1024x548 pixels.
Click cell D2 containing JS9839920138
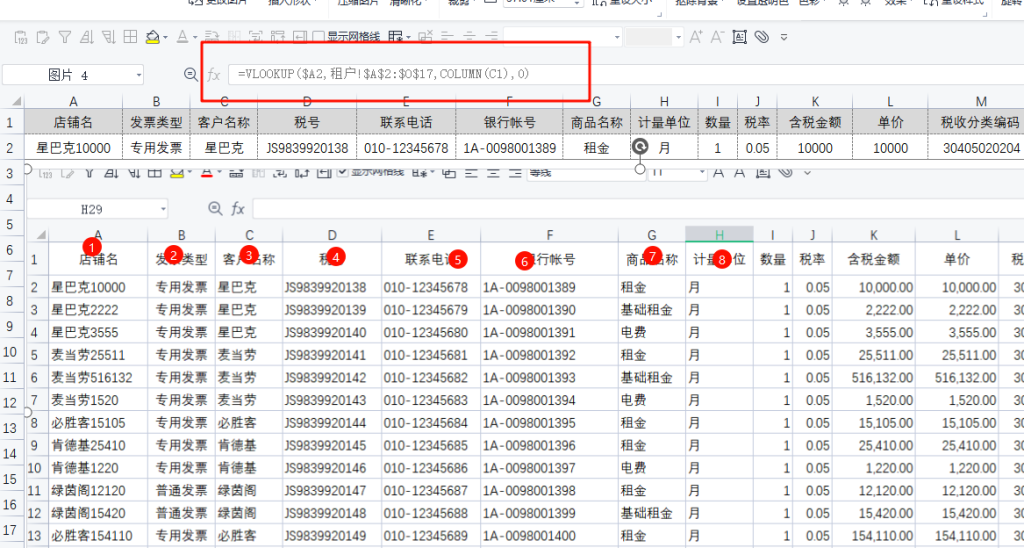click(308, 148)
